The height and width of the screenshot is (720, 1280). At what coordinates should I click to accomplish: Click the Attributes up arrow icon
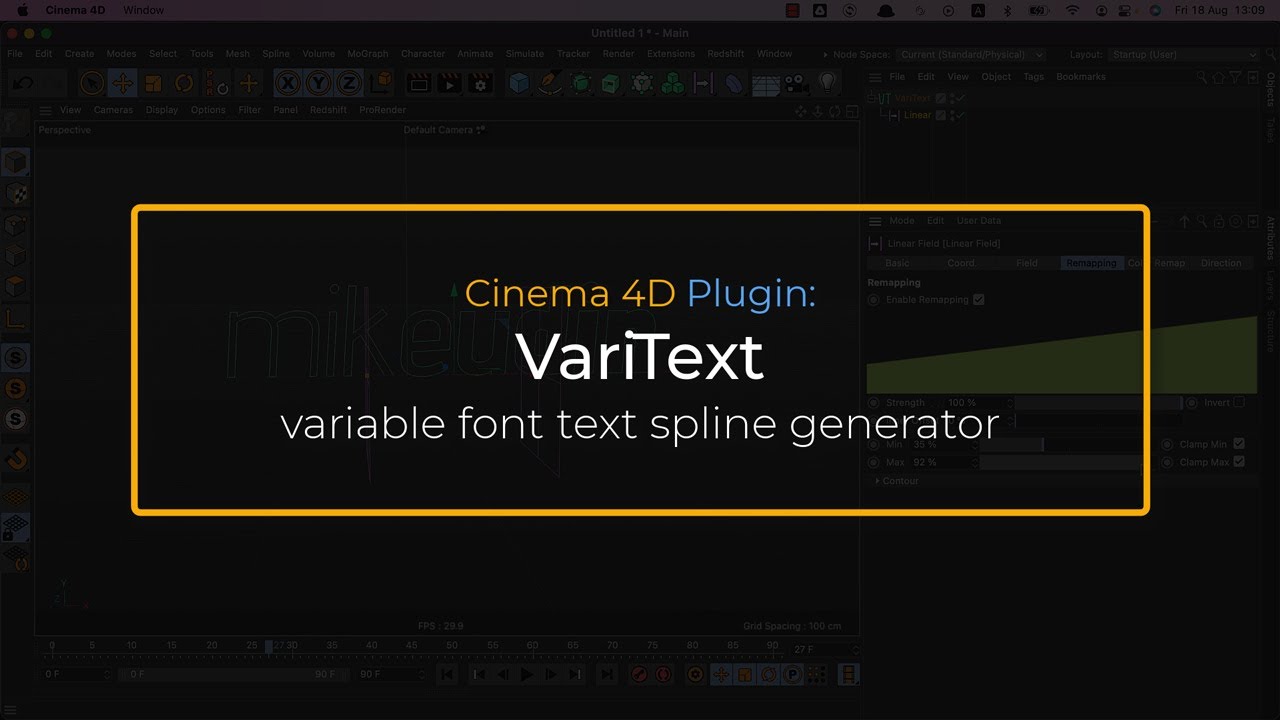coord(1186,222)
